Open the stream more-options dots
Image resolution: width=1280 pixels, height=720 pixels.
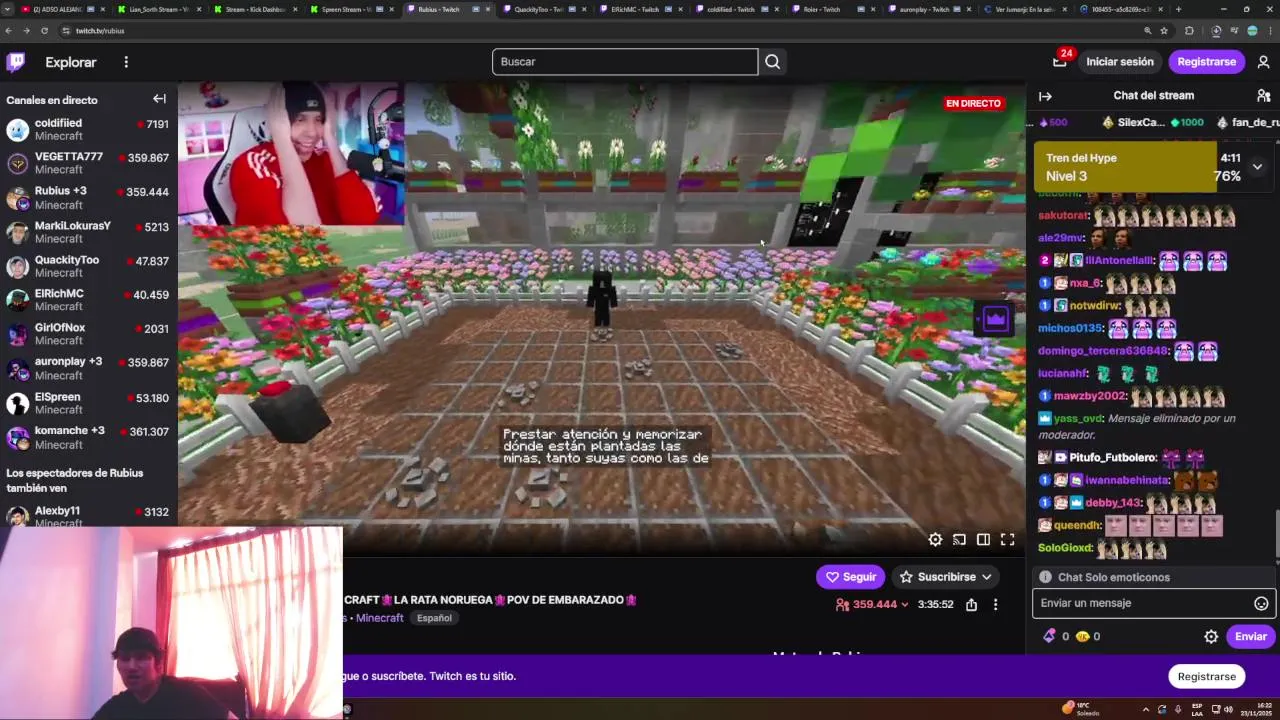(x=995, y=604)
